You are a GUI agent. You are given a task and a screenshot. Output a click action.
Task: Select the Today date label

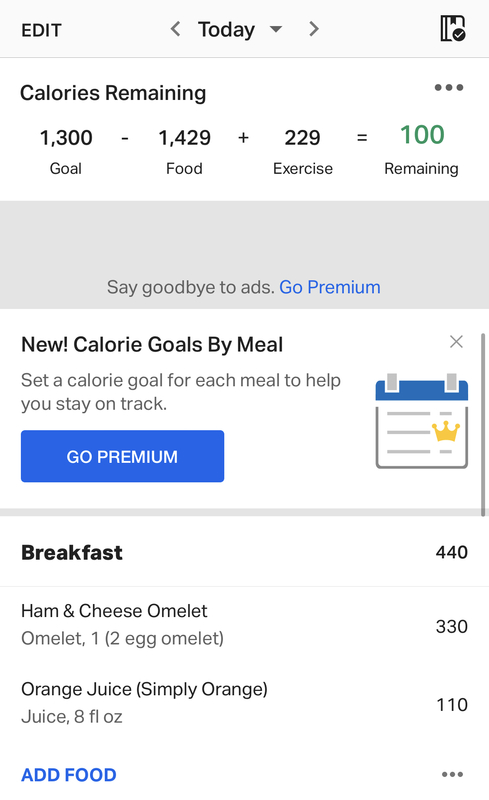click(x=226, y=30)
